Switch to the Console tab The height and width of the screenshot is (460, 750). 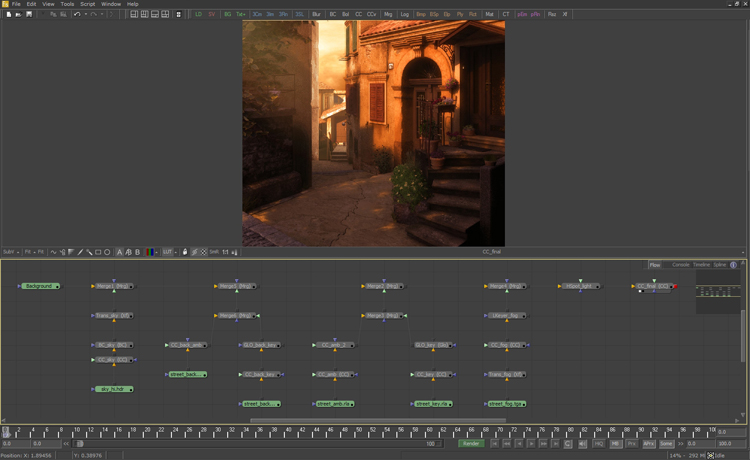(681, 265)
